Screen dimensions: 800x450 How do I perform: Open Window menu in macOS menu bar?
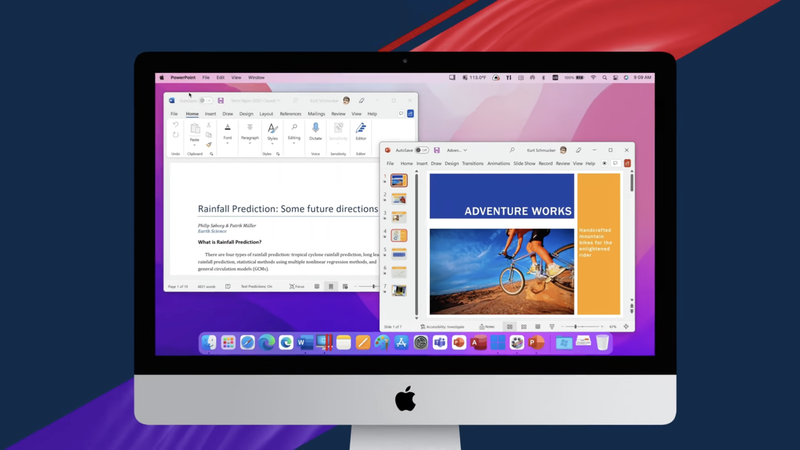point(256,78)
